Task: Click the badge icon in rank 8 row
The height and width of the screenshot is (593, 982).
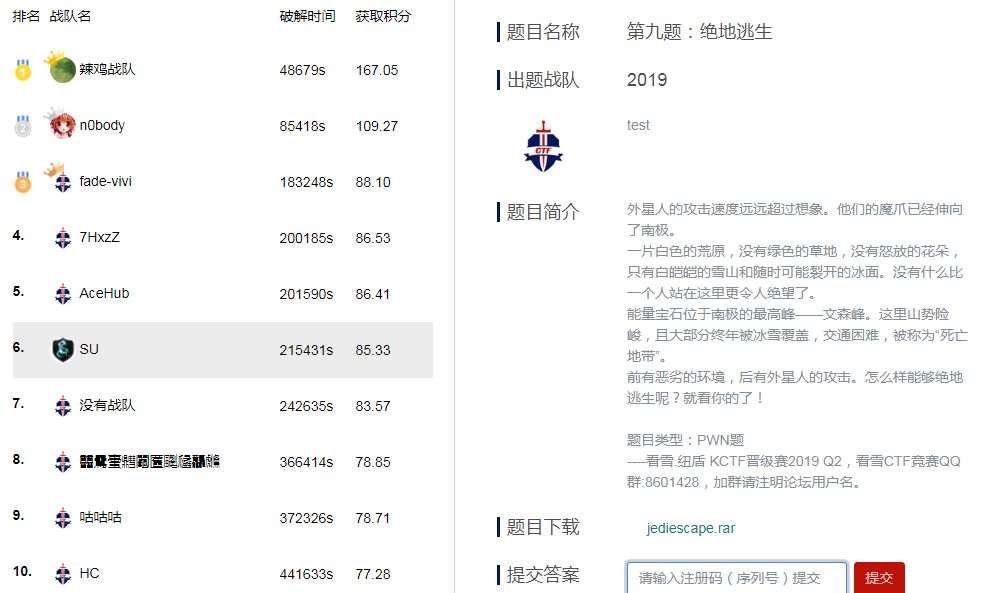Action: coord(63,462)
